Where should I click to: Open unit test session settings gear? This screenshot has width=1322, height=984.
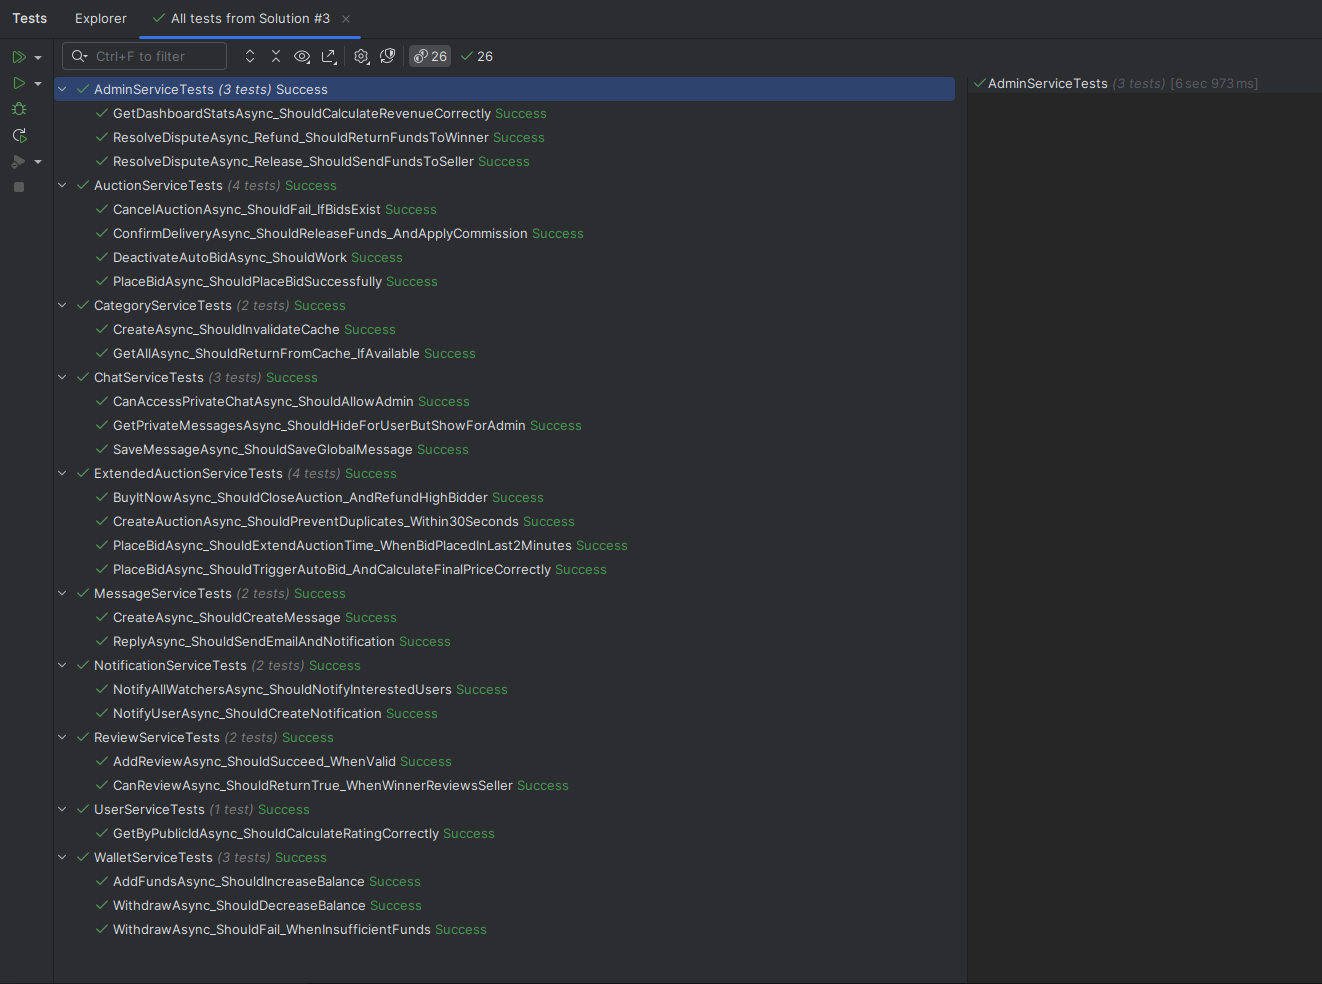click(x=362, y=56)
